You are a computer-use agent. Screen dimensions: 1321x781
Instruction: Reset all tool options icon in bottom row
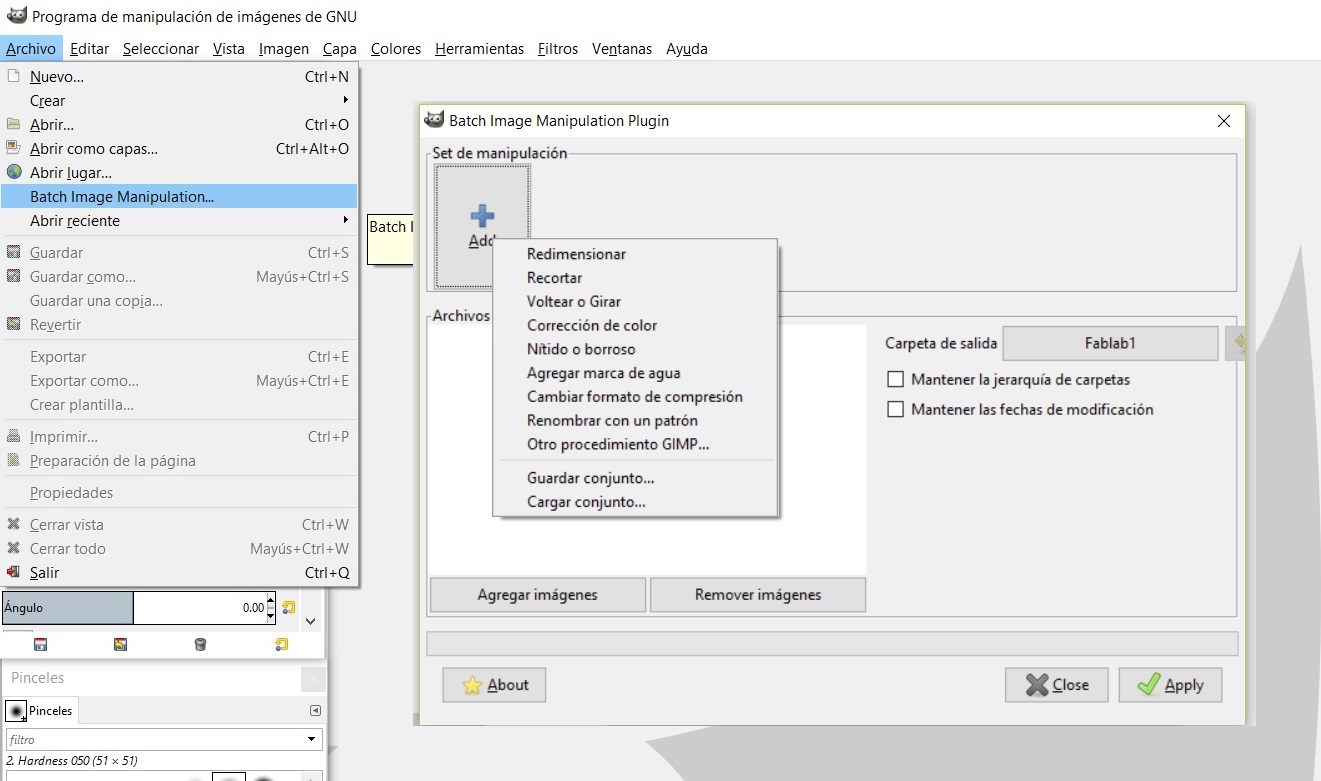click(x=281, y=645)
